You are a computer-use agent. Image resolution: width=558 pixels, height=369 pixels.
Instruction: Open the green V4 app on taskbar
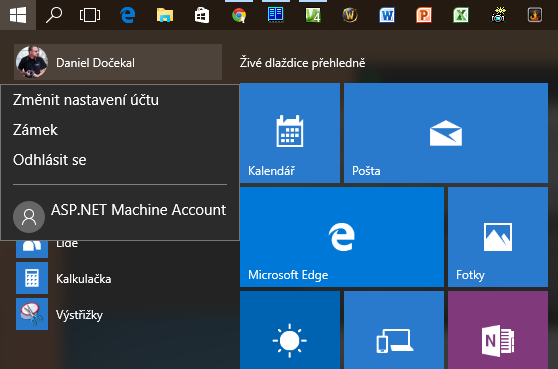coord(313,15)
